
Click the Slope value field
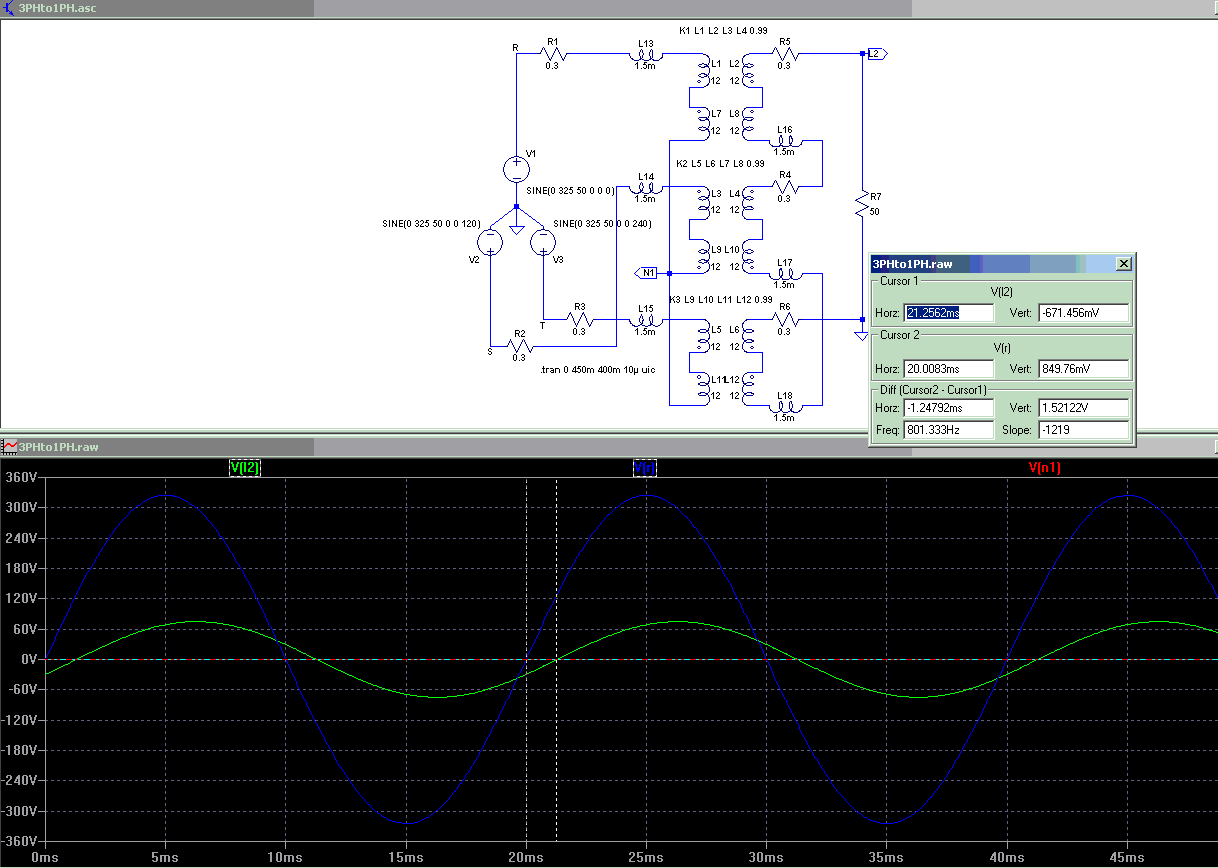[1083, 430]
